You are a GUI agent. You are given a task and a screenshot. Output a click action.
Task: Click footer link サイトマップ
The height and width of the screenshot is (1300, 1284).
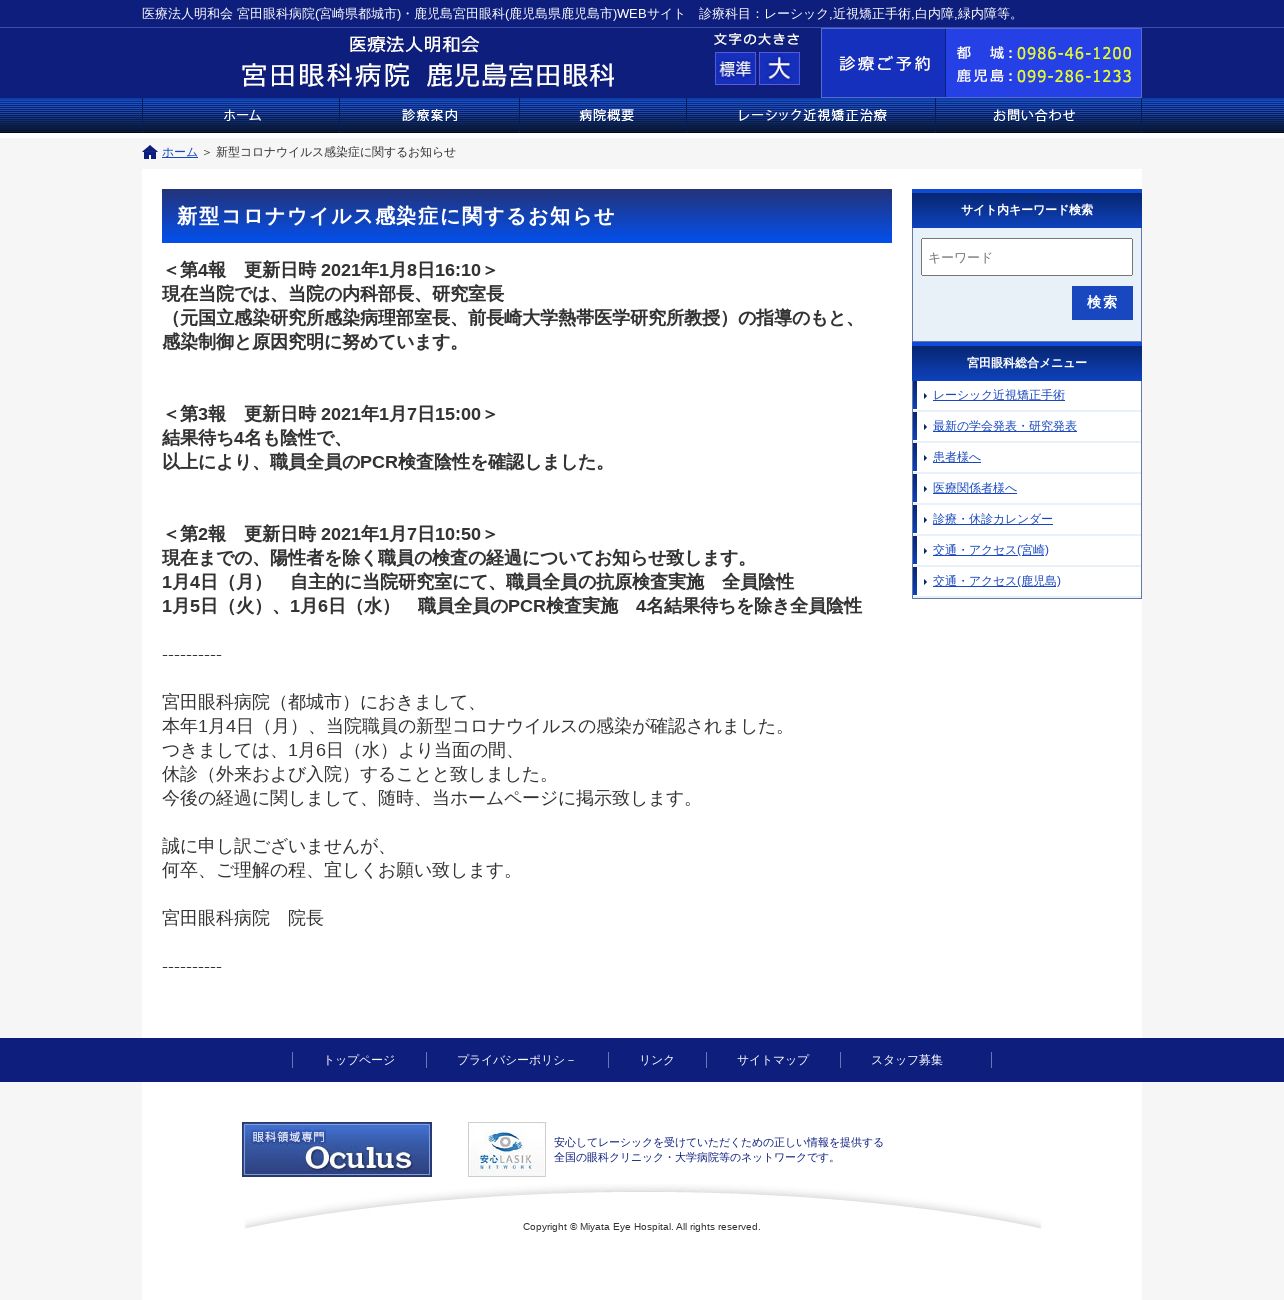pyautogui.click(x=773, y=1060)
